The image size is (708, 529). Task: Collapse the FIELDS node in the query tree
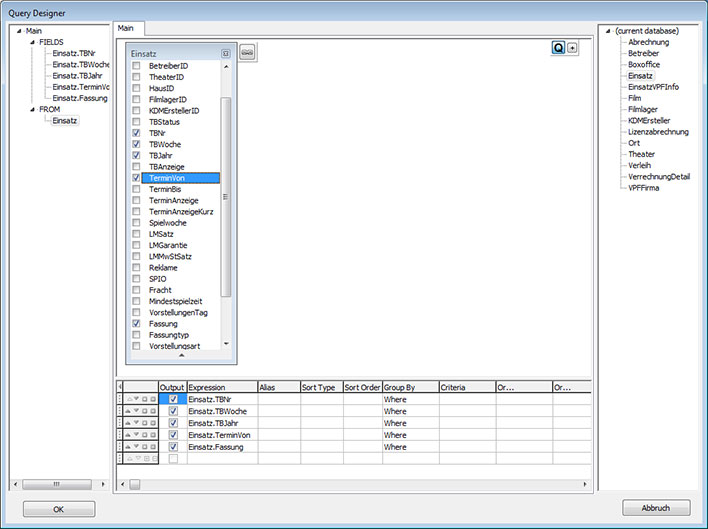point(32,42)
